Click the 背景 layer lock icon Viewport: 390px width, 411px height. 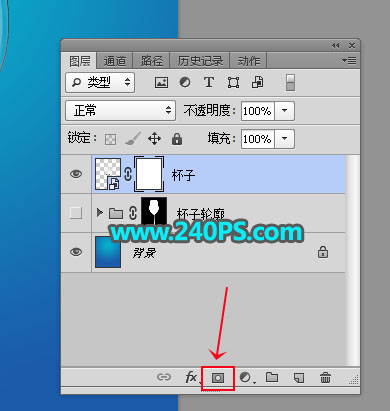click(x=323, y=252)
